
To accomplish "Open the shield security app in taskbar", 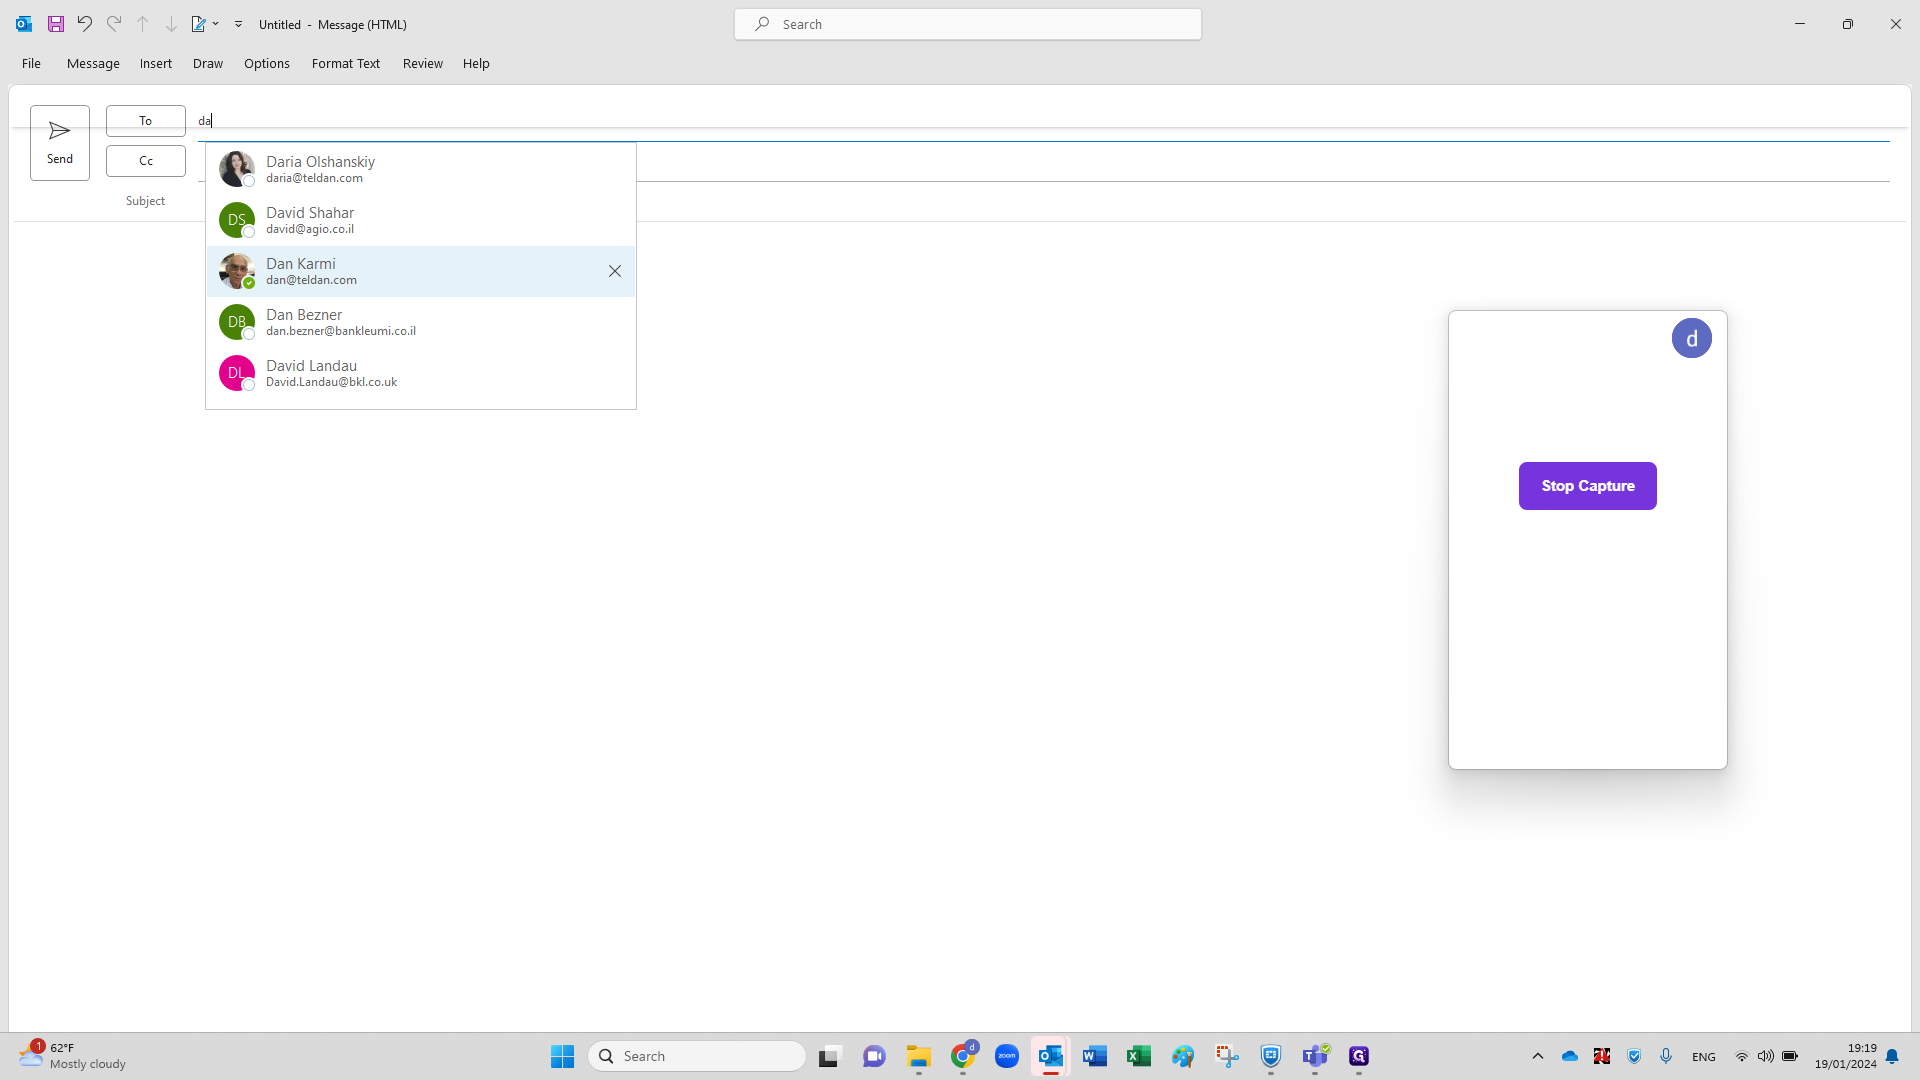I will (1271, 1056).
